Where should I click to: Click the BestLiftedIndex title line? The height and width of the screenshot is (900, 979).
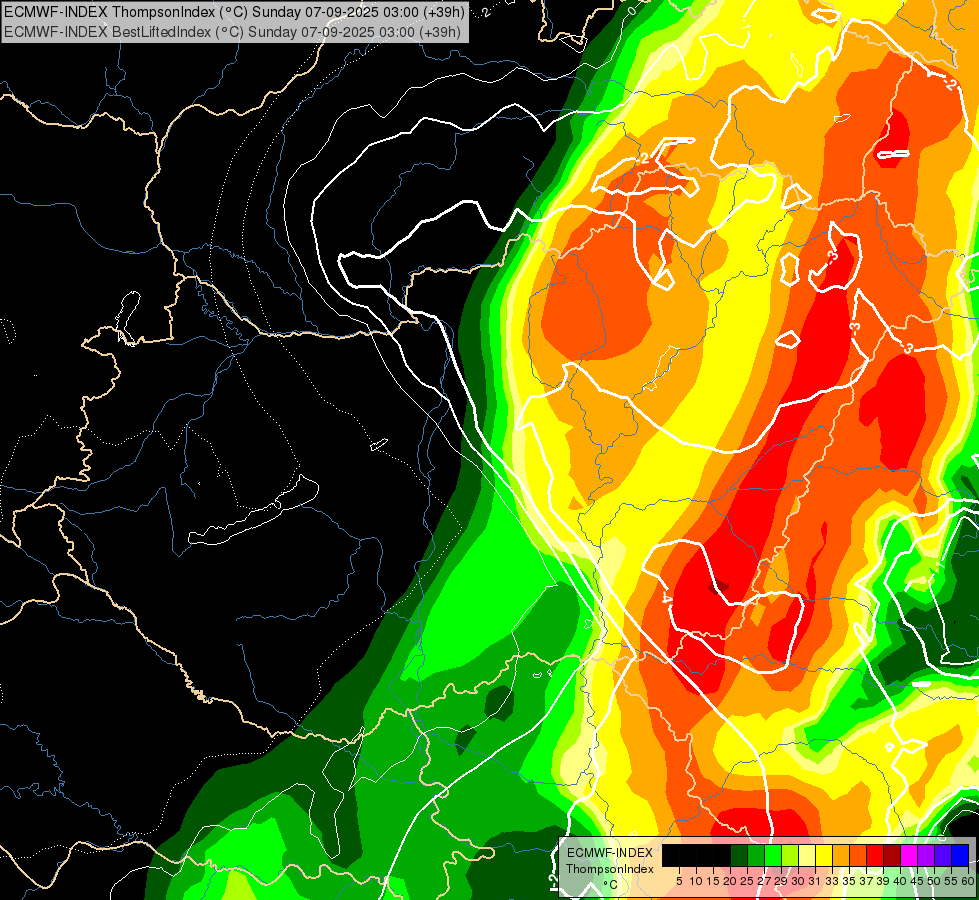click(232, 31)
